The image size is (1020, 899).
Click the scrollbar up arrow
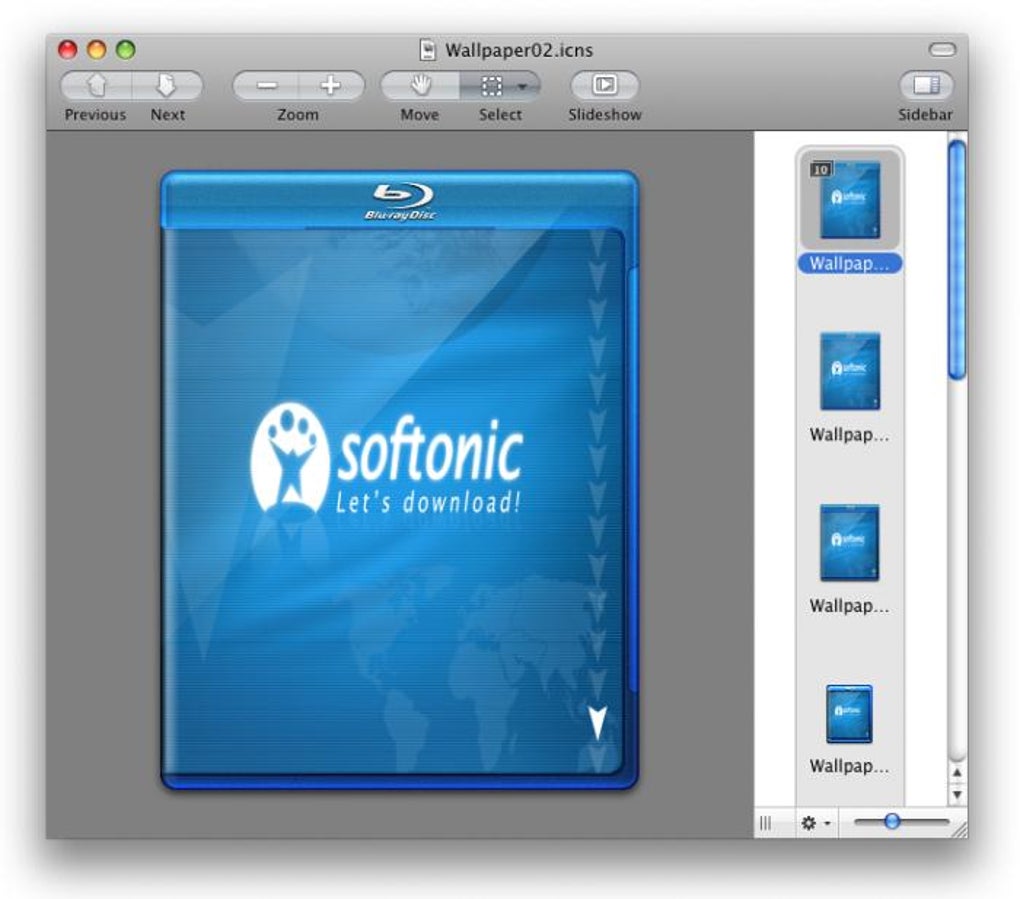click(x=957, y=773)
